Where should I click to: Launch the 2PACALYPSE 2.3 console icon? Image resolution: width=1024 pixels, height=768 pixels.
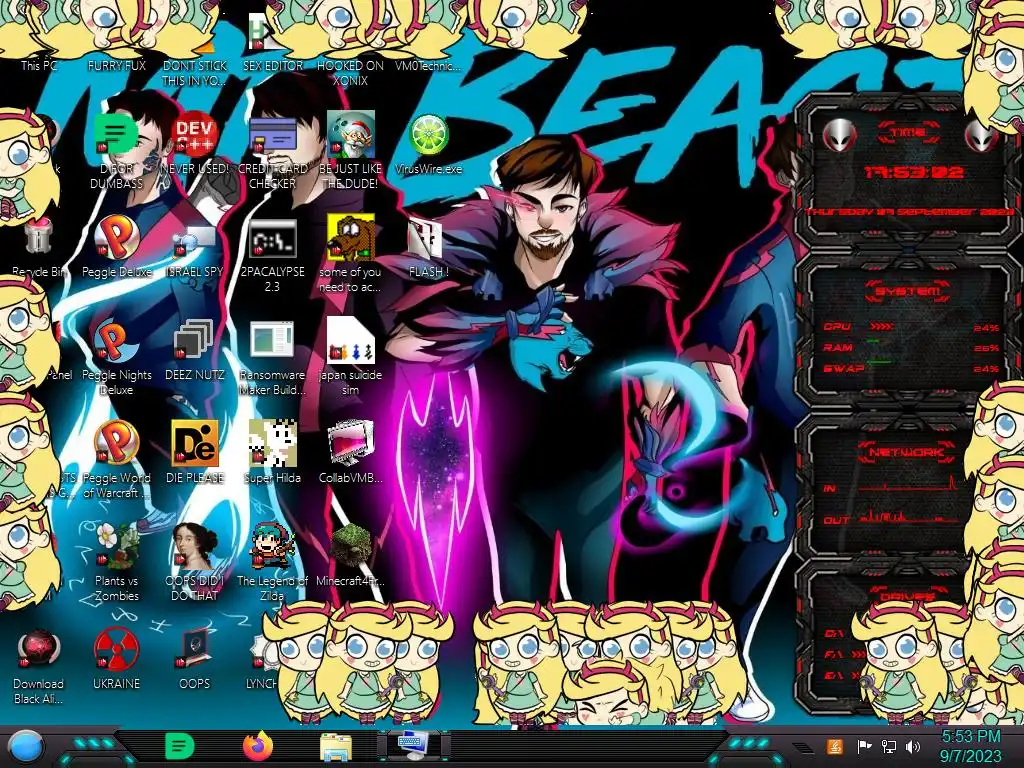click(272, 239)
